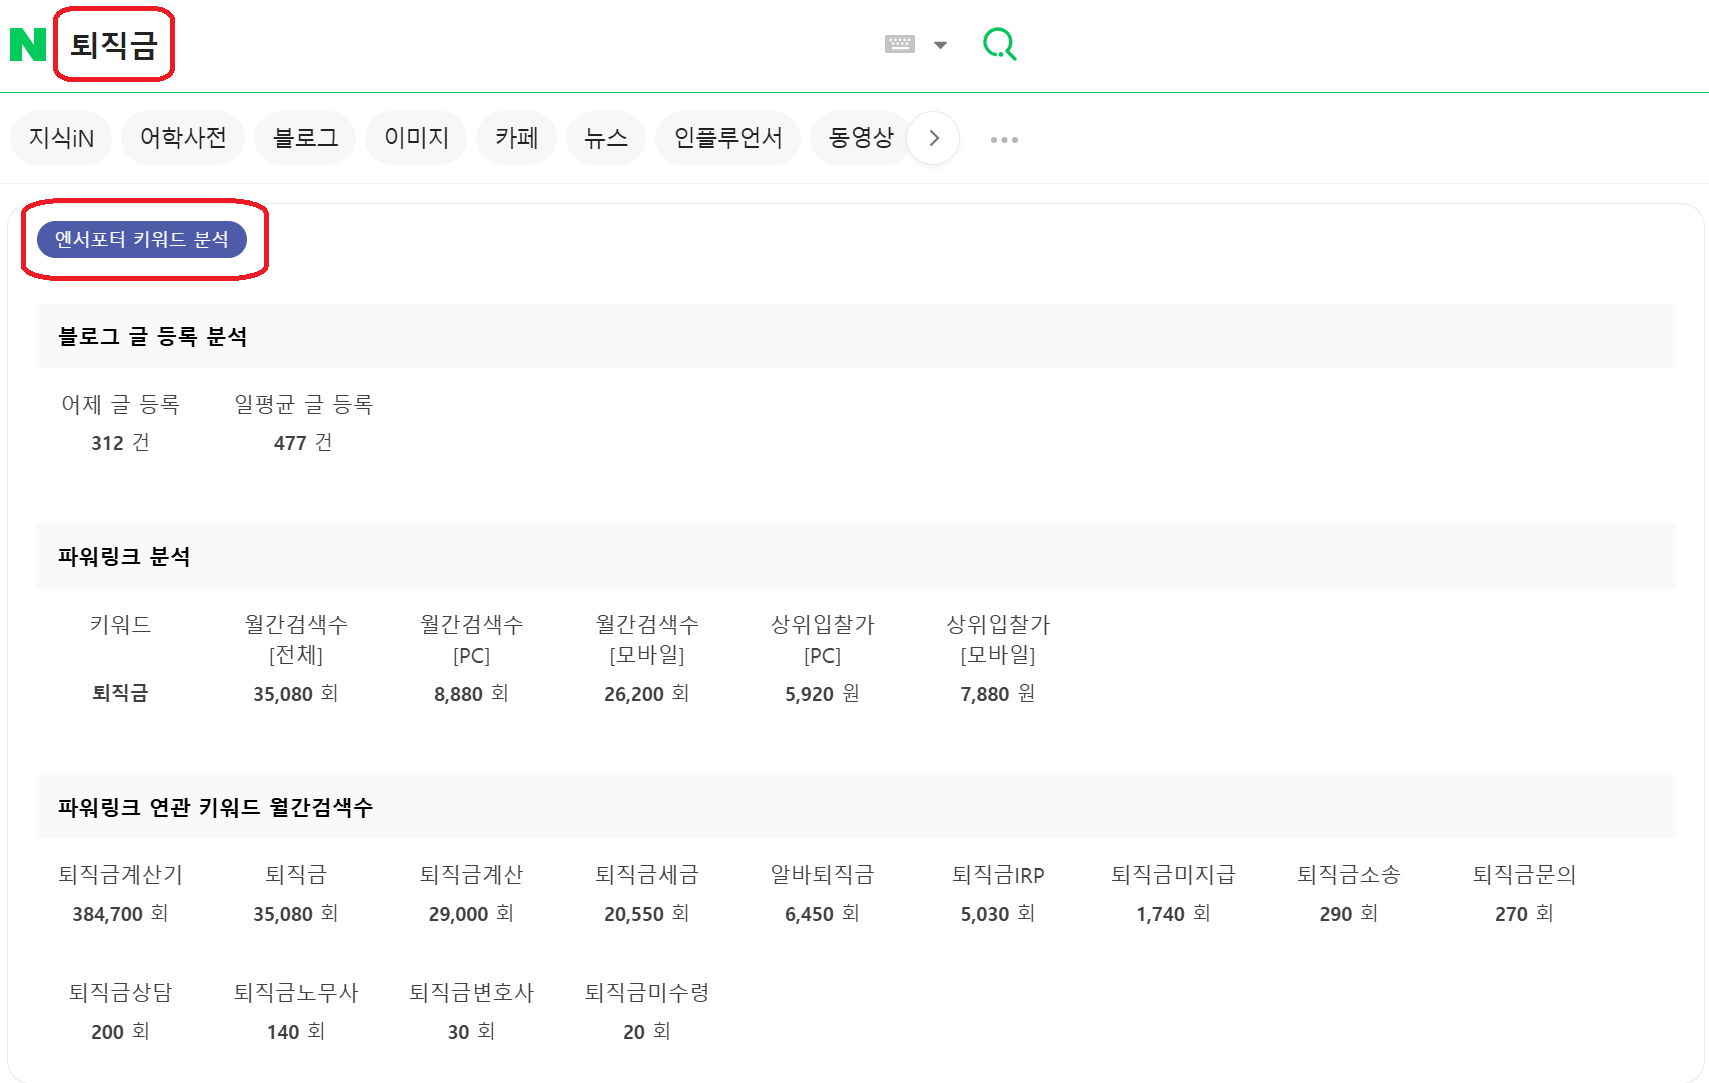The image size is (1709, 1083).
Task: Click the green Naver N logo
Action: [30, 43]
